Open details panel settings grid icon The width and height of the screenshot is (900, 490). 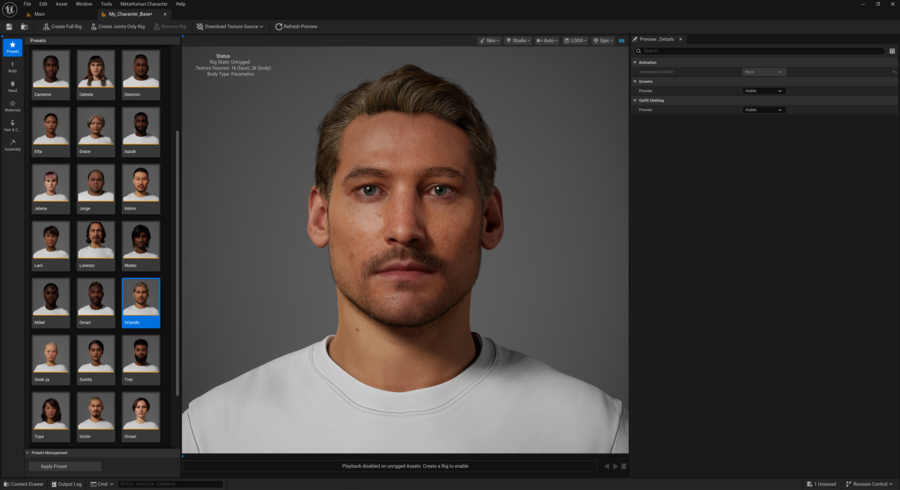coord(892,50)
